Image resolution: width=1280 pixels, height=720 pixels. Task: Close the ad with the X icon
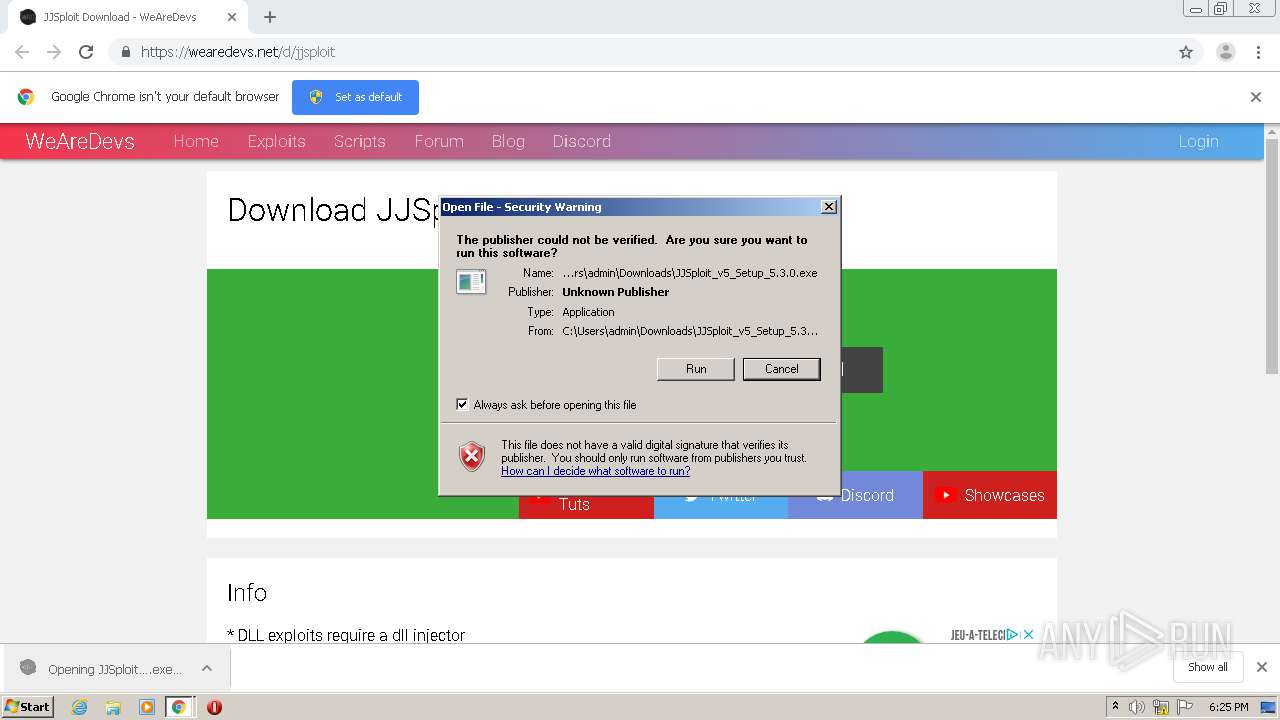tap(1028, 634)
